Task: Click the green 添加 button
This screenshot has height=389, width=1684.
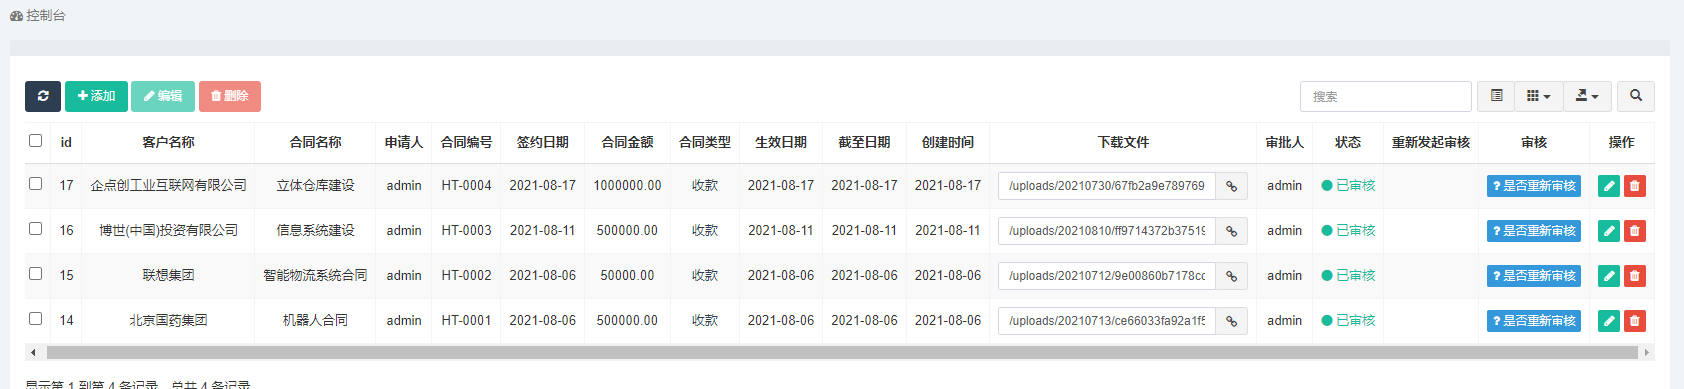Action: point(96,96)
